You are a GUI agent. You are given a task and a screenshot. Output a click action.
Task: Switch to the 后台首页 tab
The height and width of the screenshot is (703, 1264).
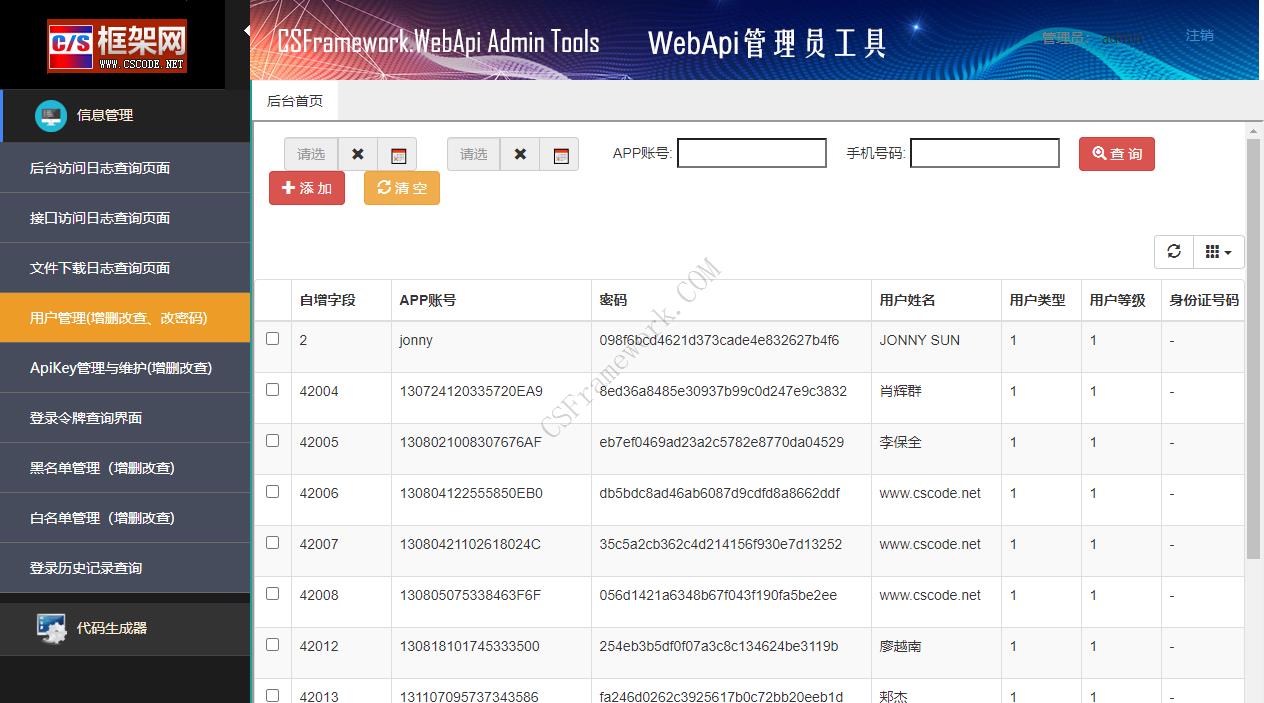click(295, 101)
